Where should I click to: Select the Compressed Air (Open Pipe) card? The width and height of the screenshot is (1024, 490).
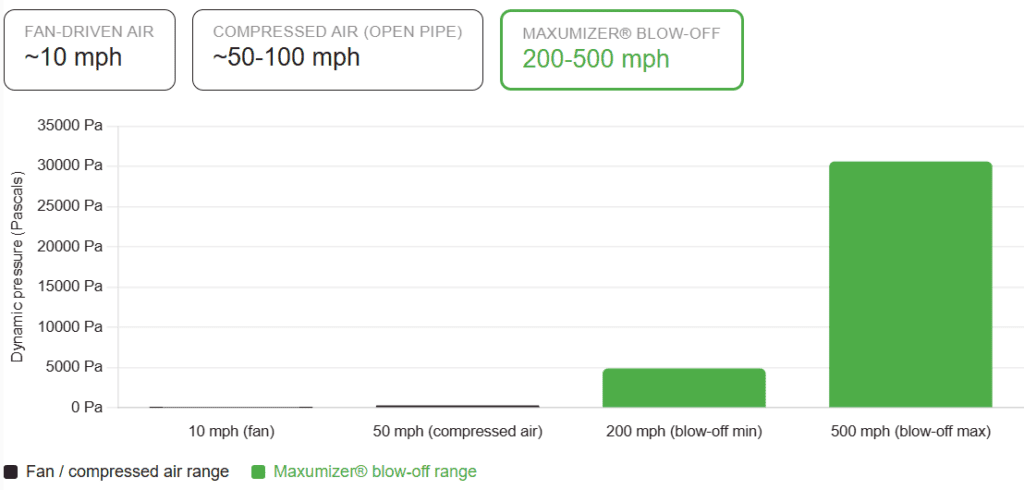(x=338, y=50)
